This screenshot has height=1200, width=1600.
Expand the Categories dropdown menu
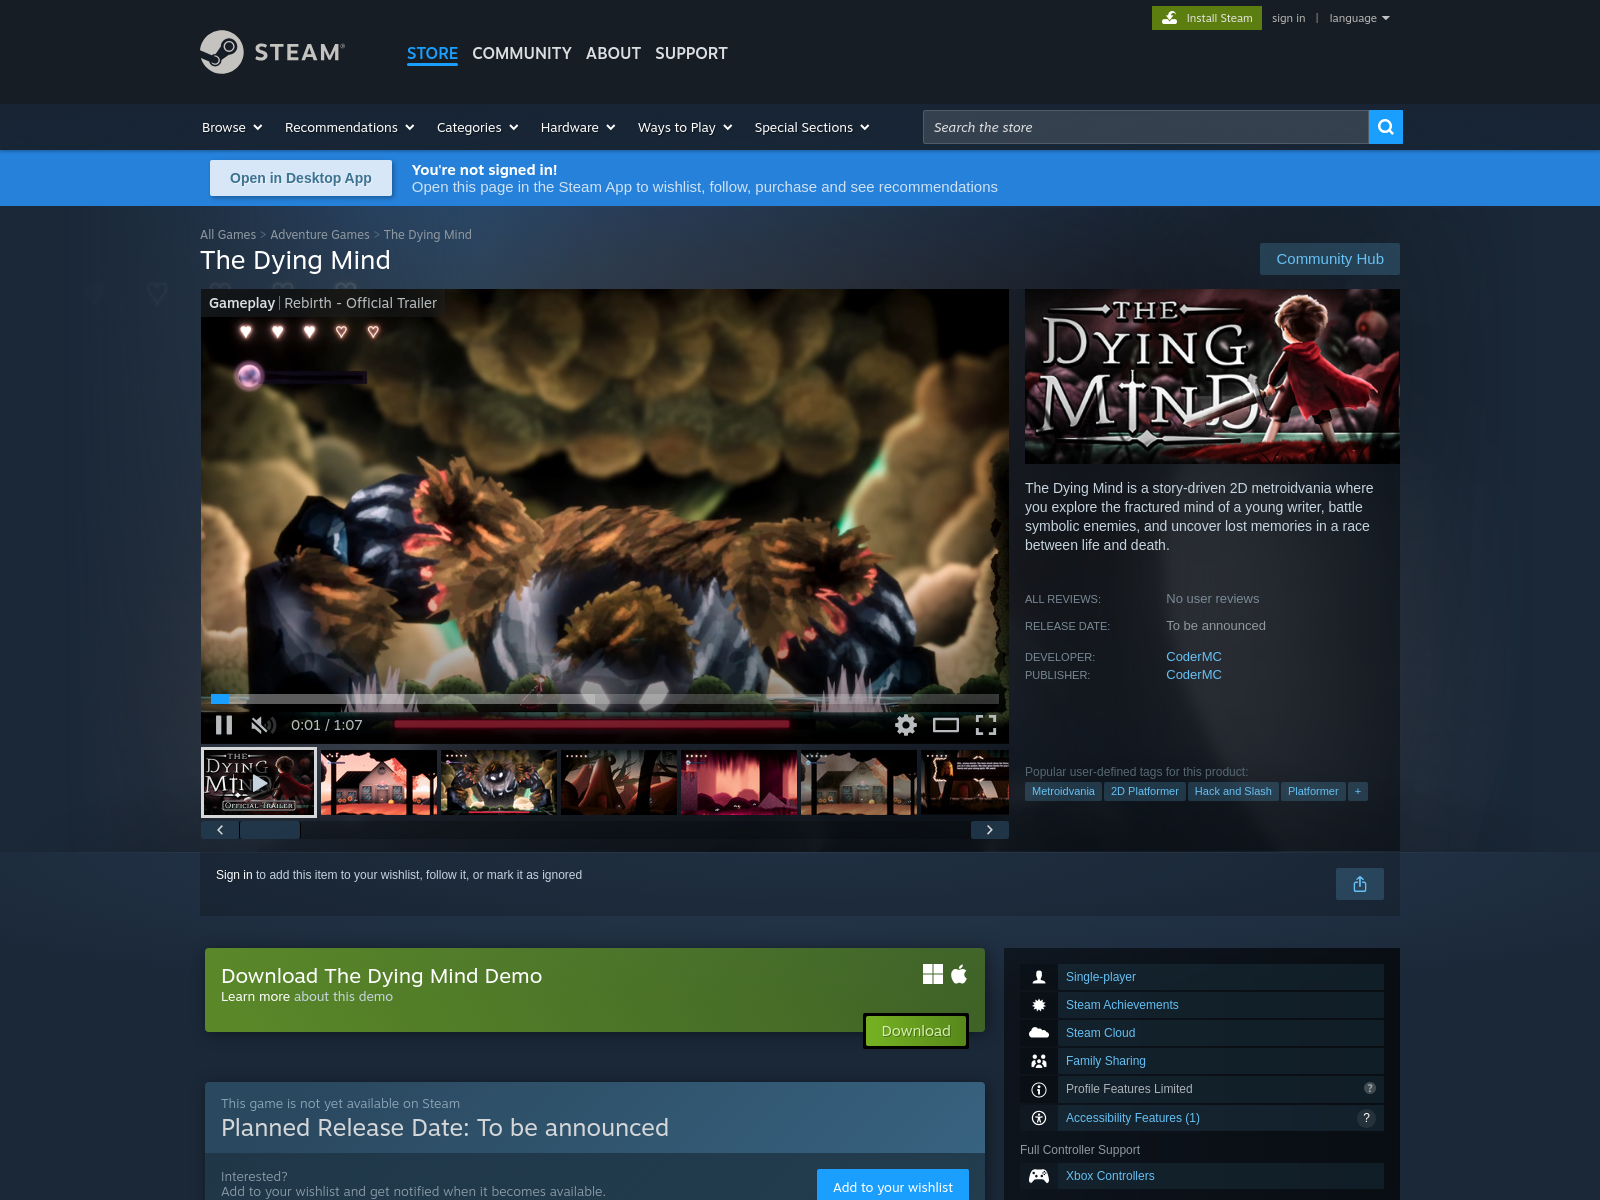(478, 127)
